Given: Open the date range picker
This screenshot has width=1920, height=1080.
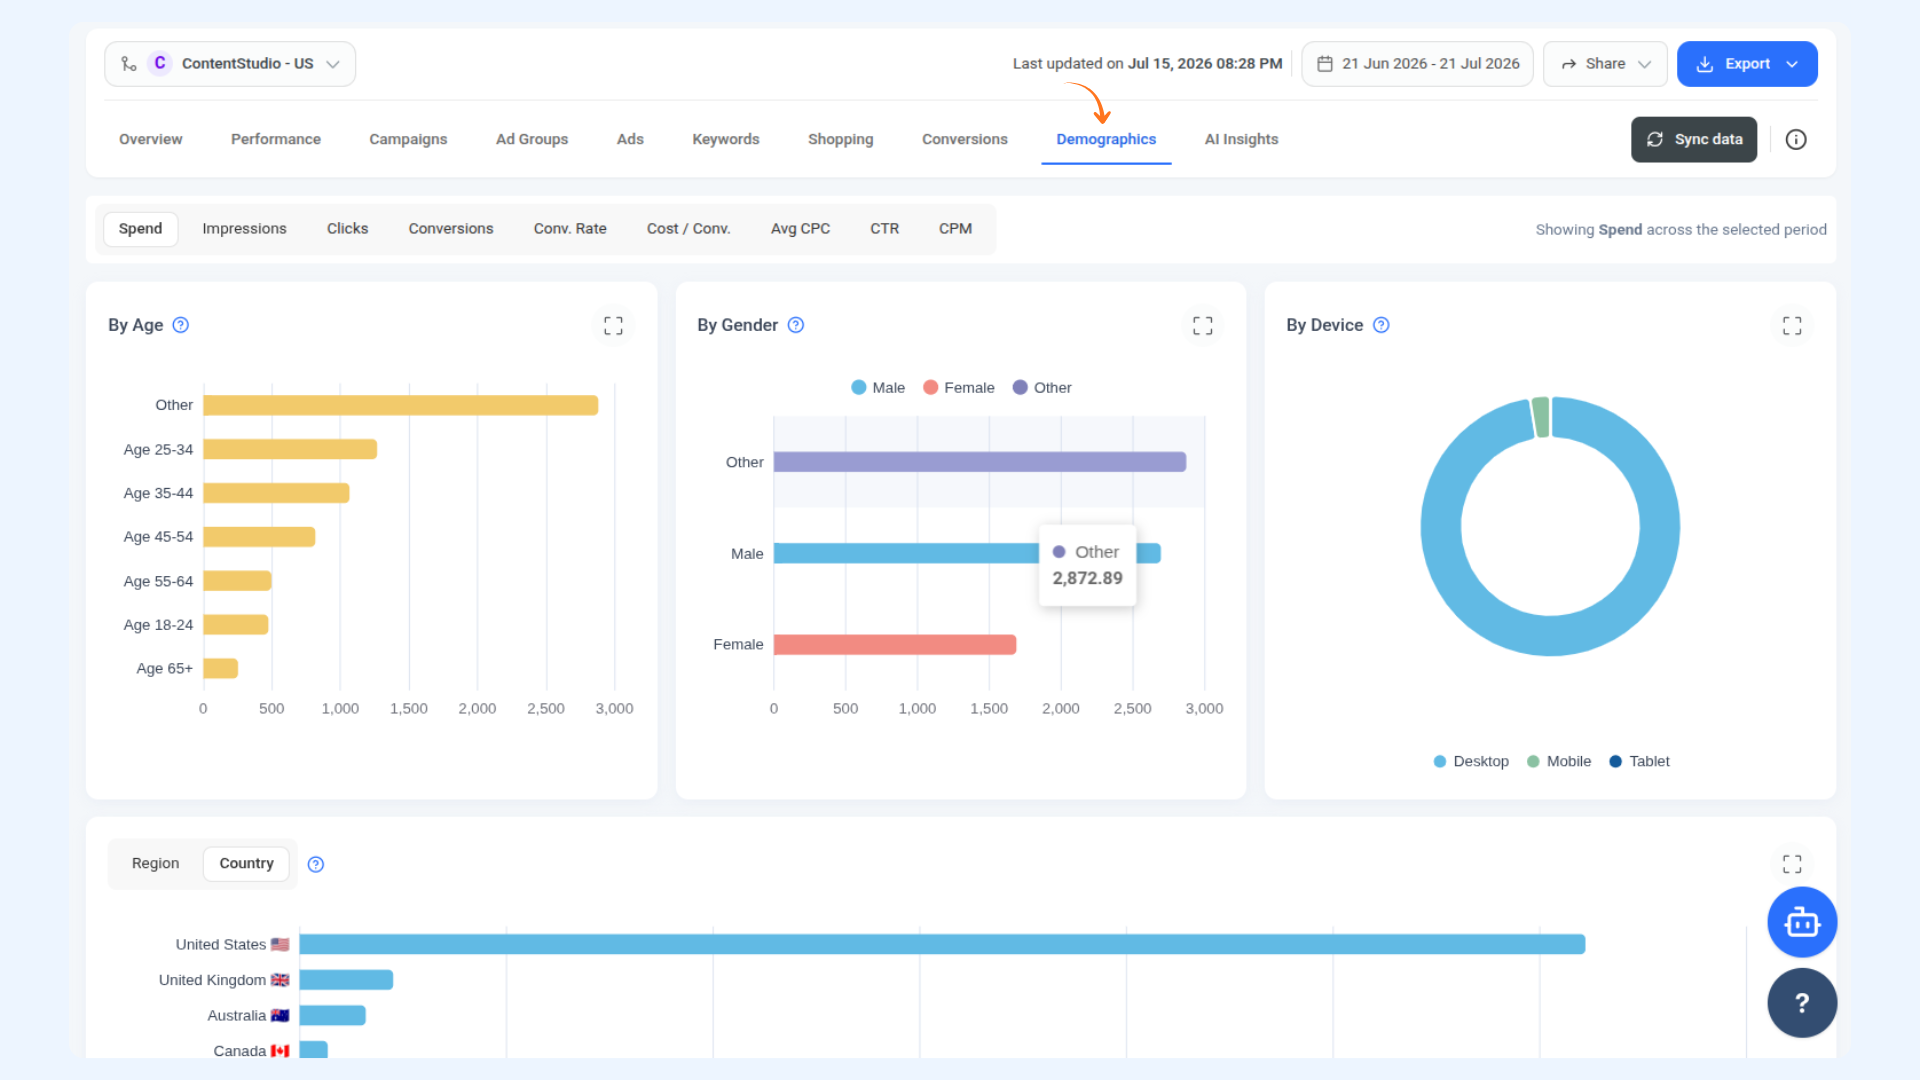Looking at the screenshot, I should click(1417, 64).
